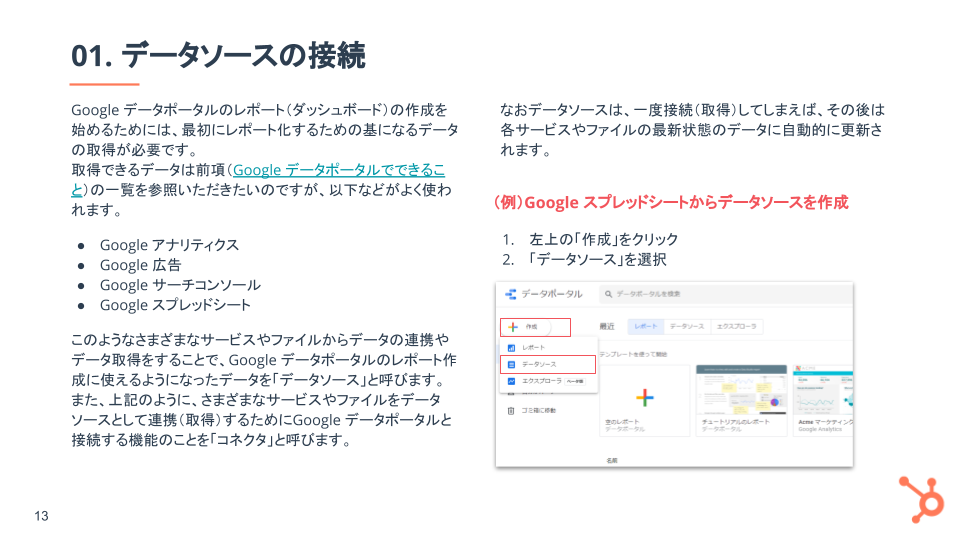Choose レポート from the create menu

tap(534, 347)
